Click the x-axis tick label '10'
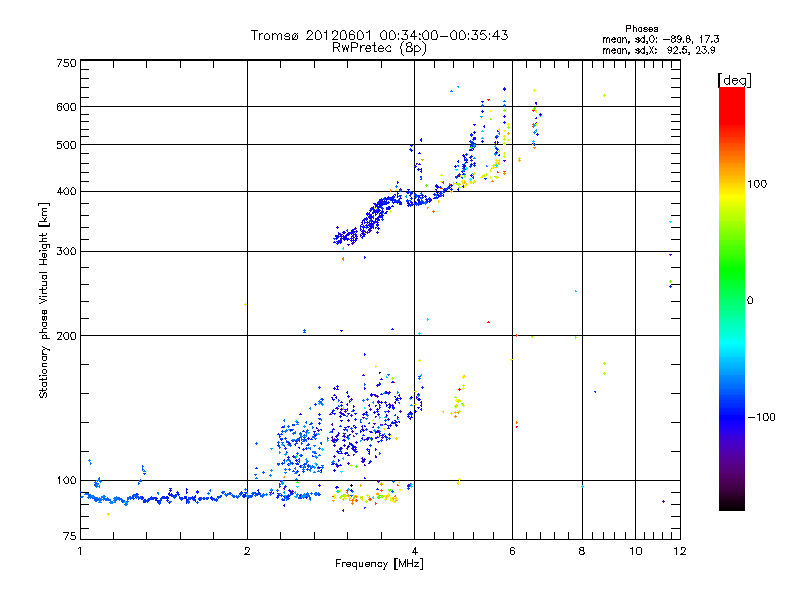The image size is (800, 600). tap(635, 551)
